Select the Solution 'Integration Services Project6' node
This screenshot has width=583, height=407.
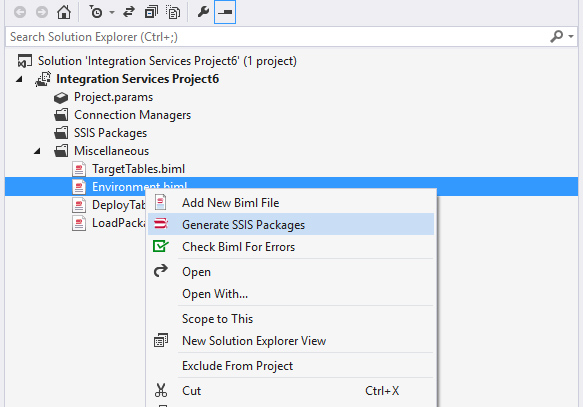click(167, 61)
